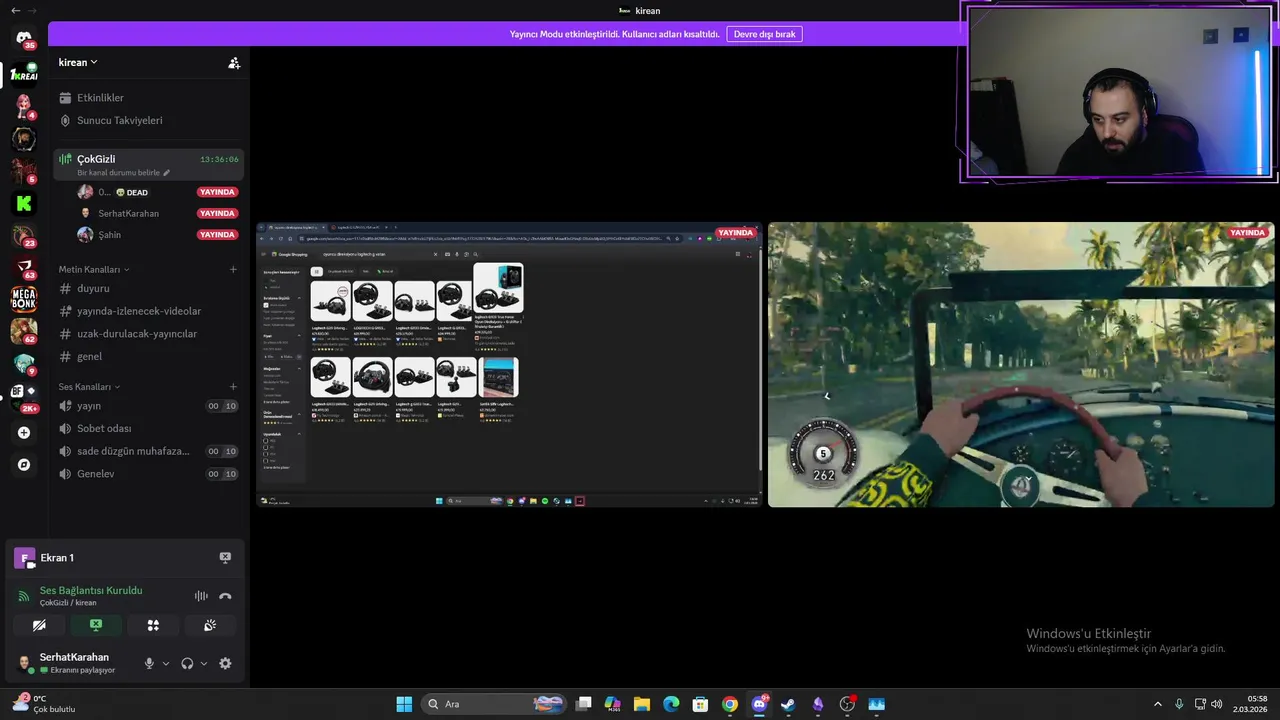Create channel in Ses Kanalları
This screenshot has width=1280, height=720.
tap(233, 386)
